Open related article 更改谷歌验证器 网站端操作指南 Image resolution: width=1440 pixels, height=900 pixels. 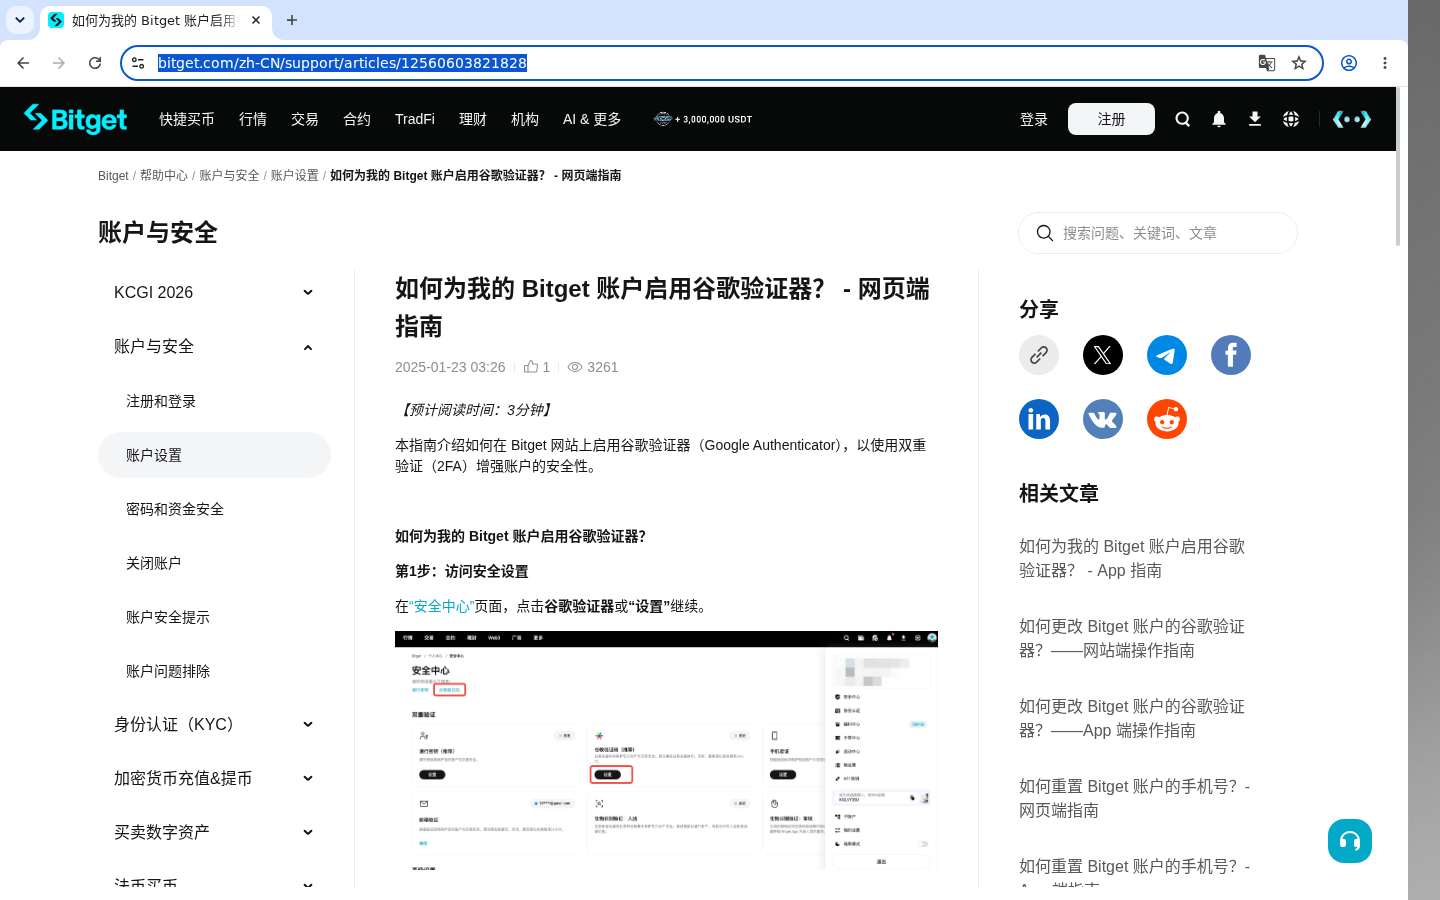pyautogui.click(x=1132, y=638)
